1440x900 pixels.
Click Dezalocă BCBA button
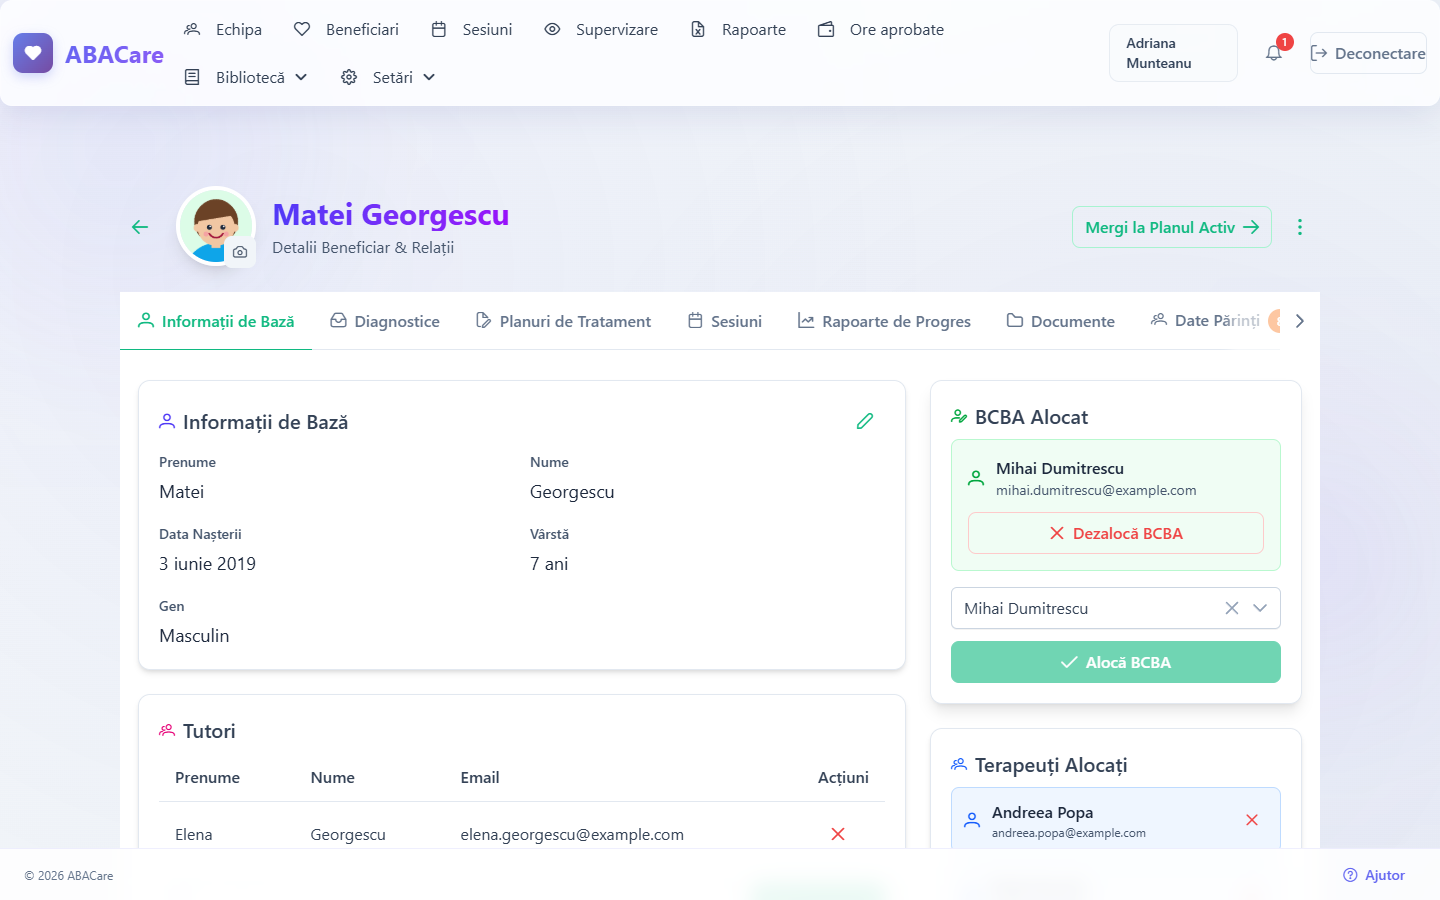point(1116,533)
